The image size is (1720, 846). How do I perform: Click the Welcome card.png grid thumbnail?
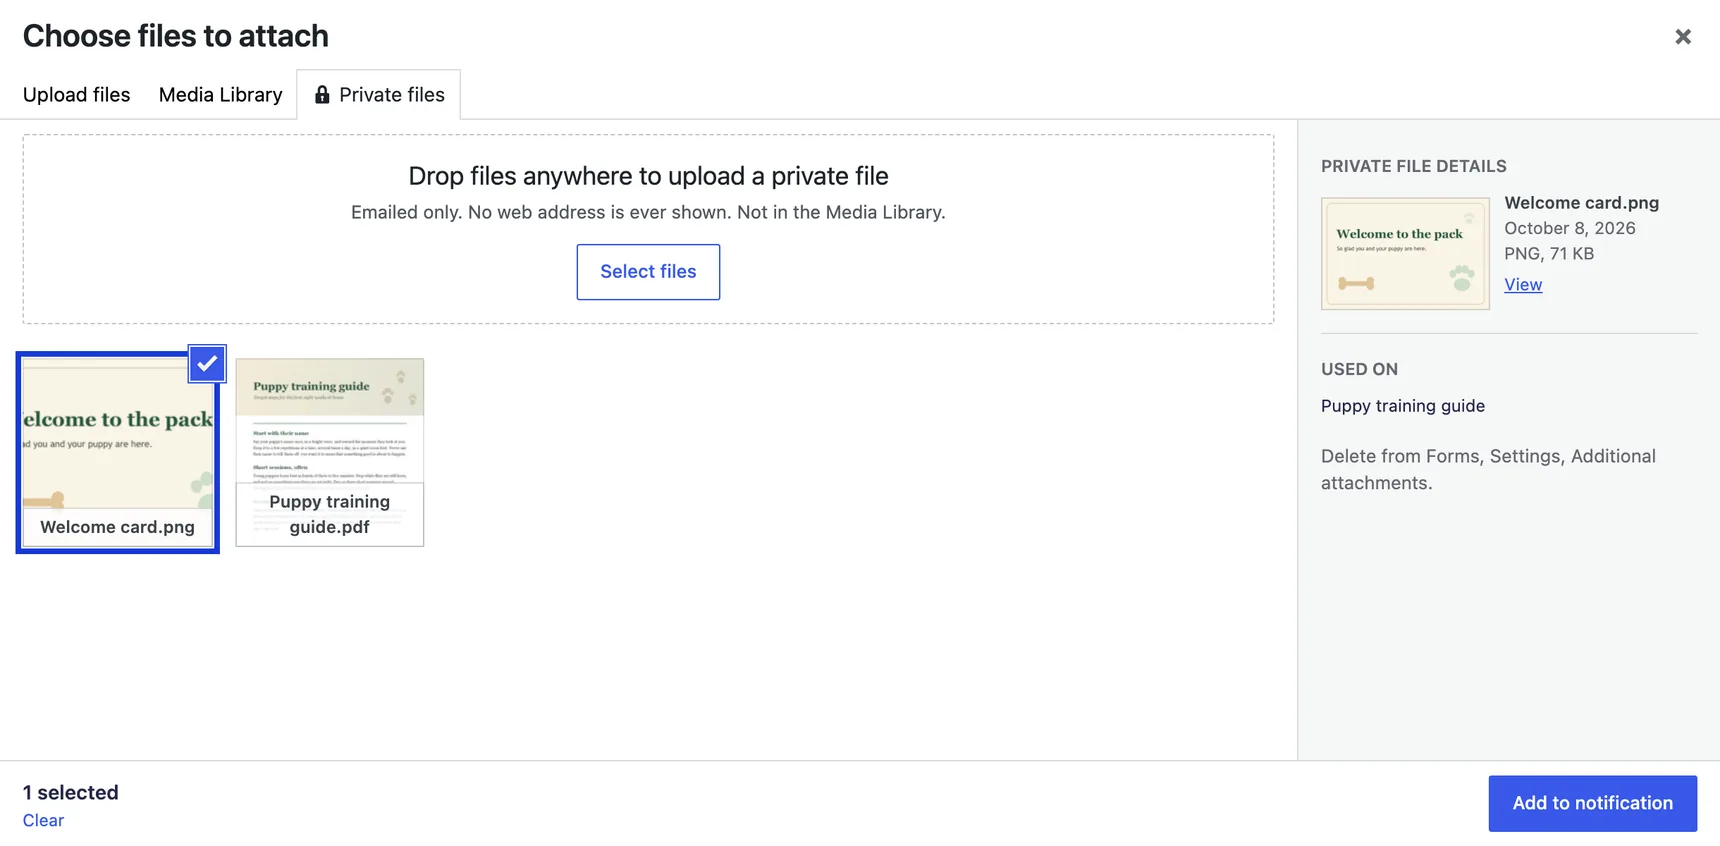click(x=118, y=452)
